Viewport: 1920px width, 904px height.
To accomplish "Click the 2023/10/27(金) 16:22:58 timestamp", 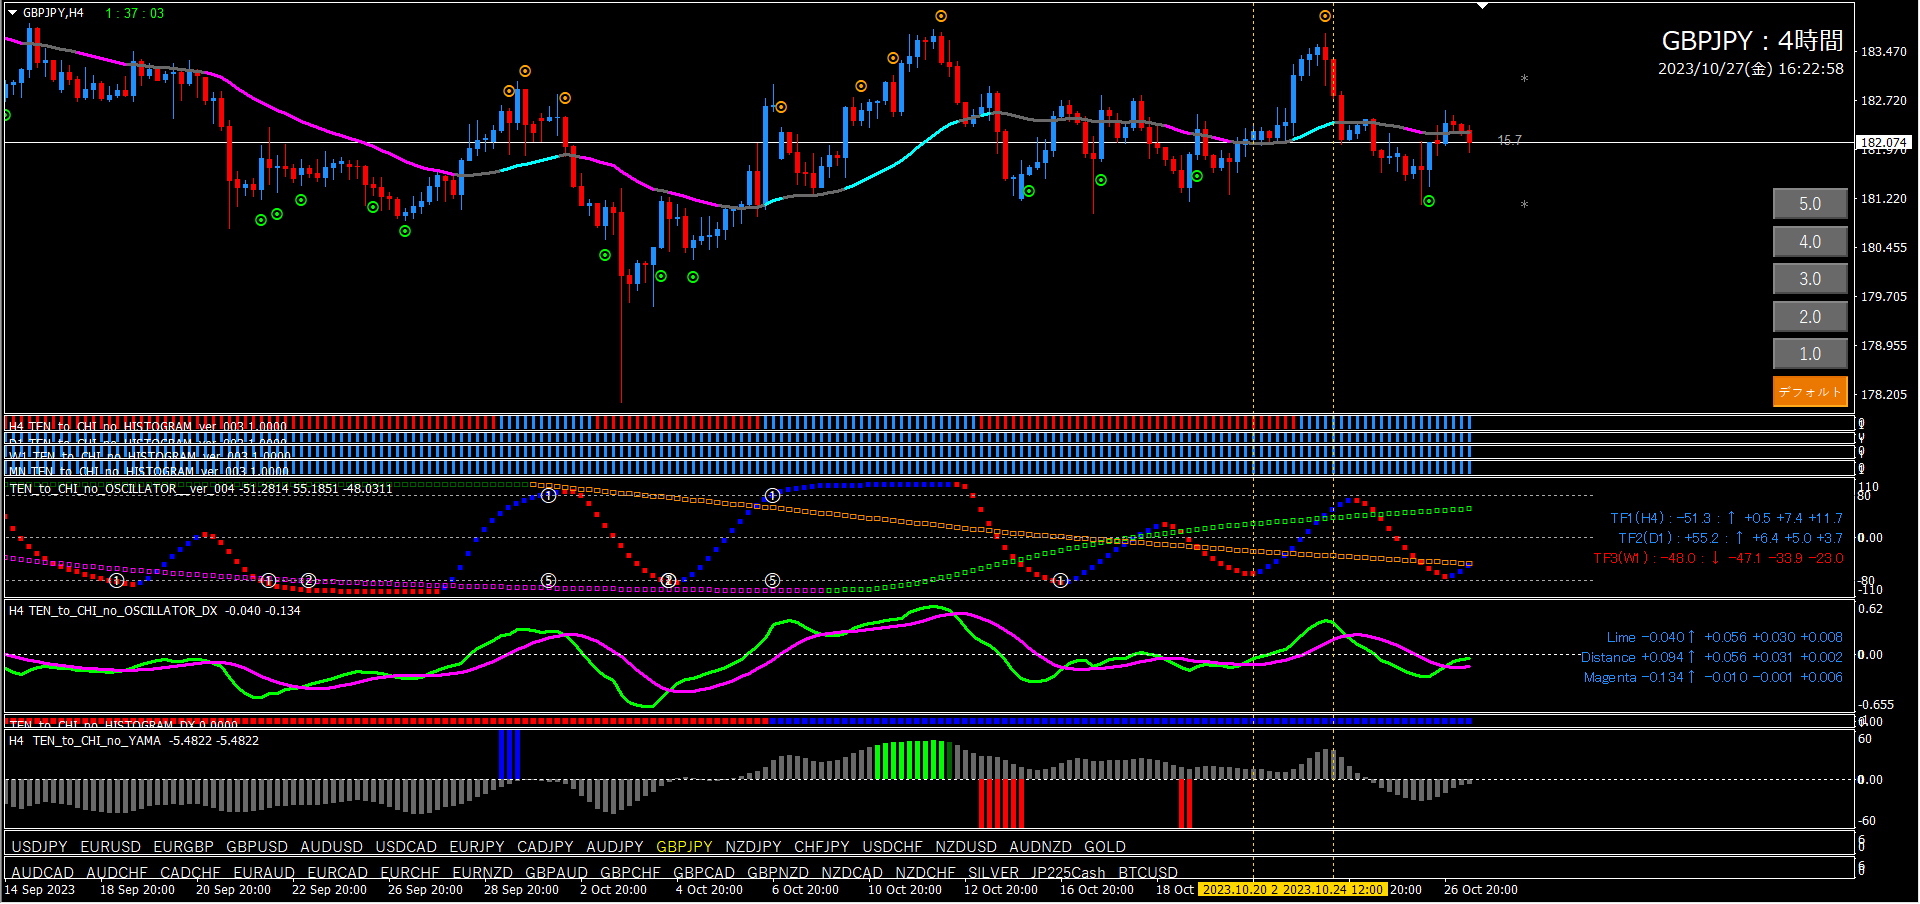I will (1751, 69).
